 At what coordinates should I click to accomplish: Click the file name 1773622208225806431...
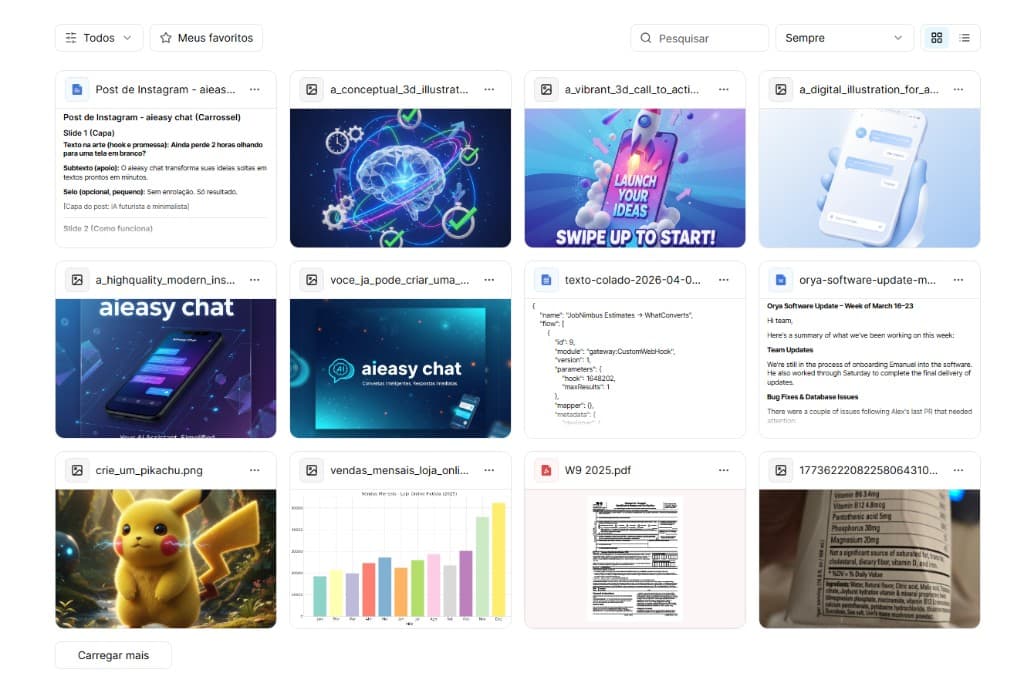coord(869,470)
